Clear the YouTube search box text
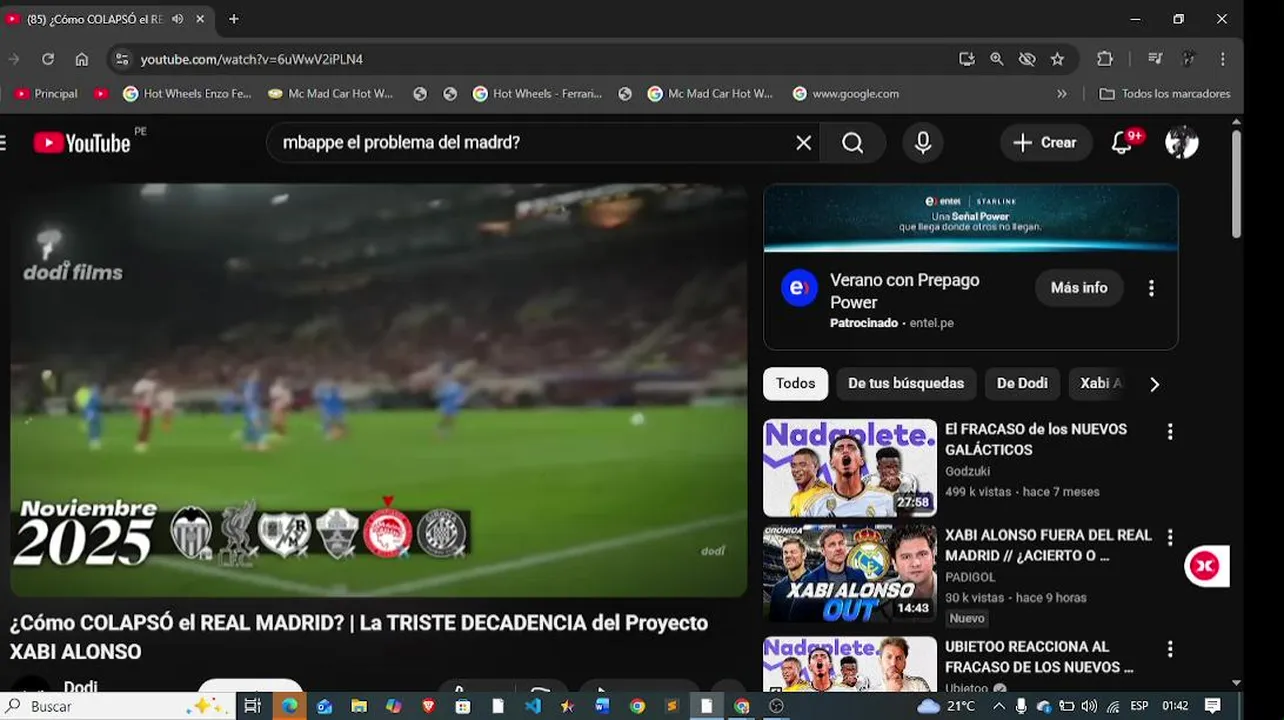The width and height of the screenshot is (1284, 720). coord(803,143)
